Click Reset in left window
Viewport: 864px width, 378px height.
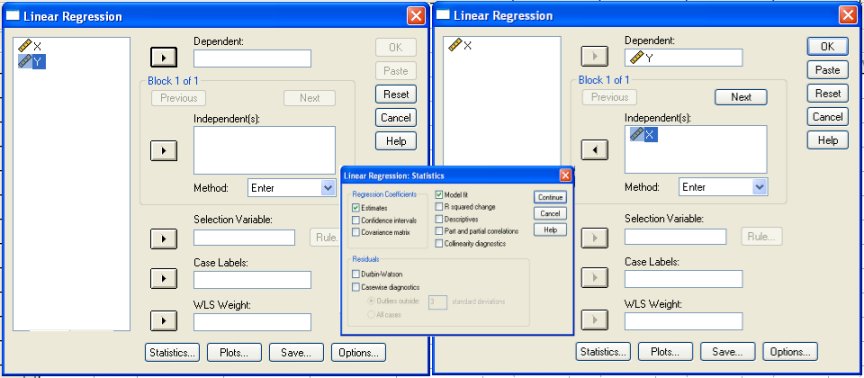click(x=396, y=94)
